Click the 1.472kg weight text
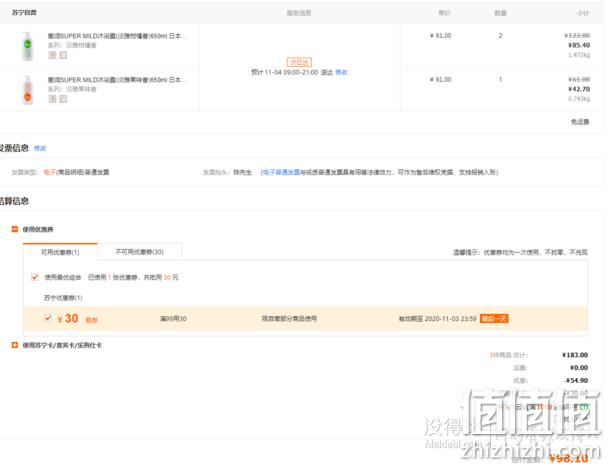This screenshot has height=468, width=610. [579, 55]
